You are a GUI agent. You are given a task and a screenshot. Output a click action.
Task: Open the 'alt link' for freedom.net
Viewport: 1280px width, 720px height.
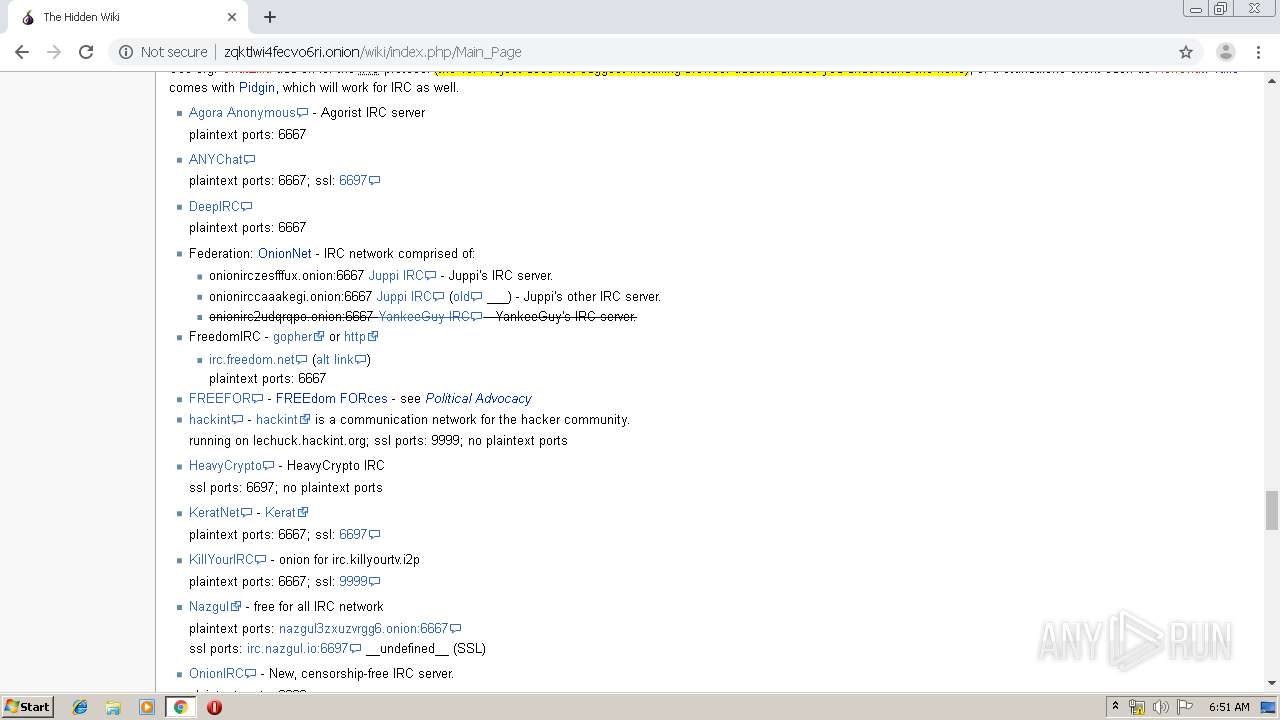click(341, 360)
